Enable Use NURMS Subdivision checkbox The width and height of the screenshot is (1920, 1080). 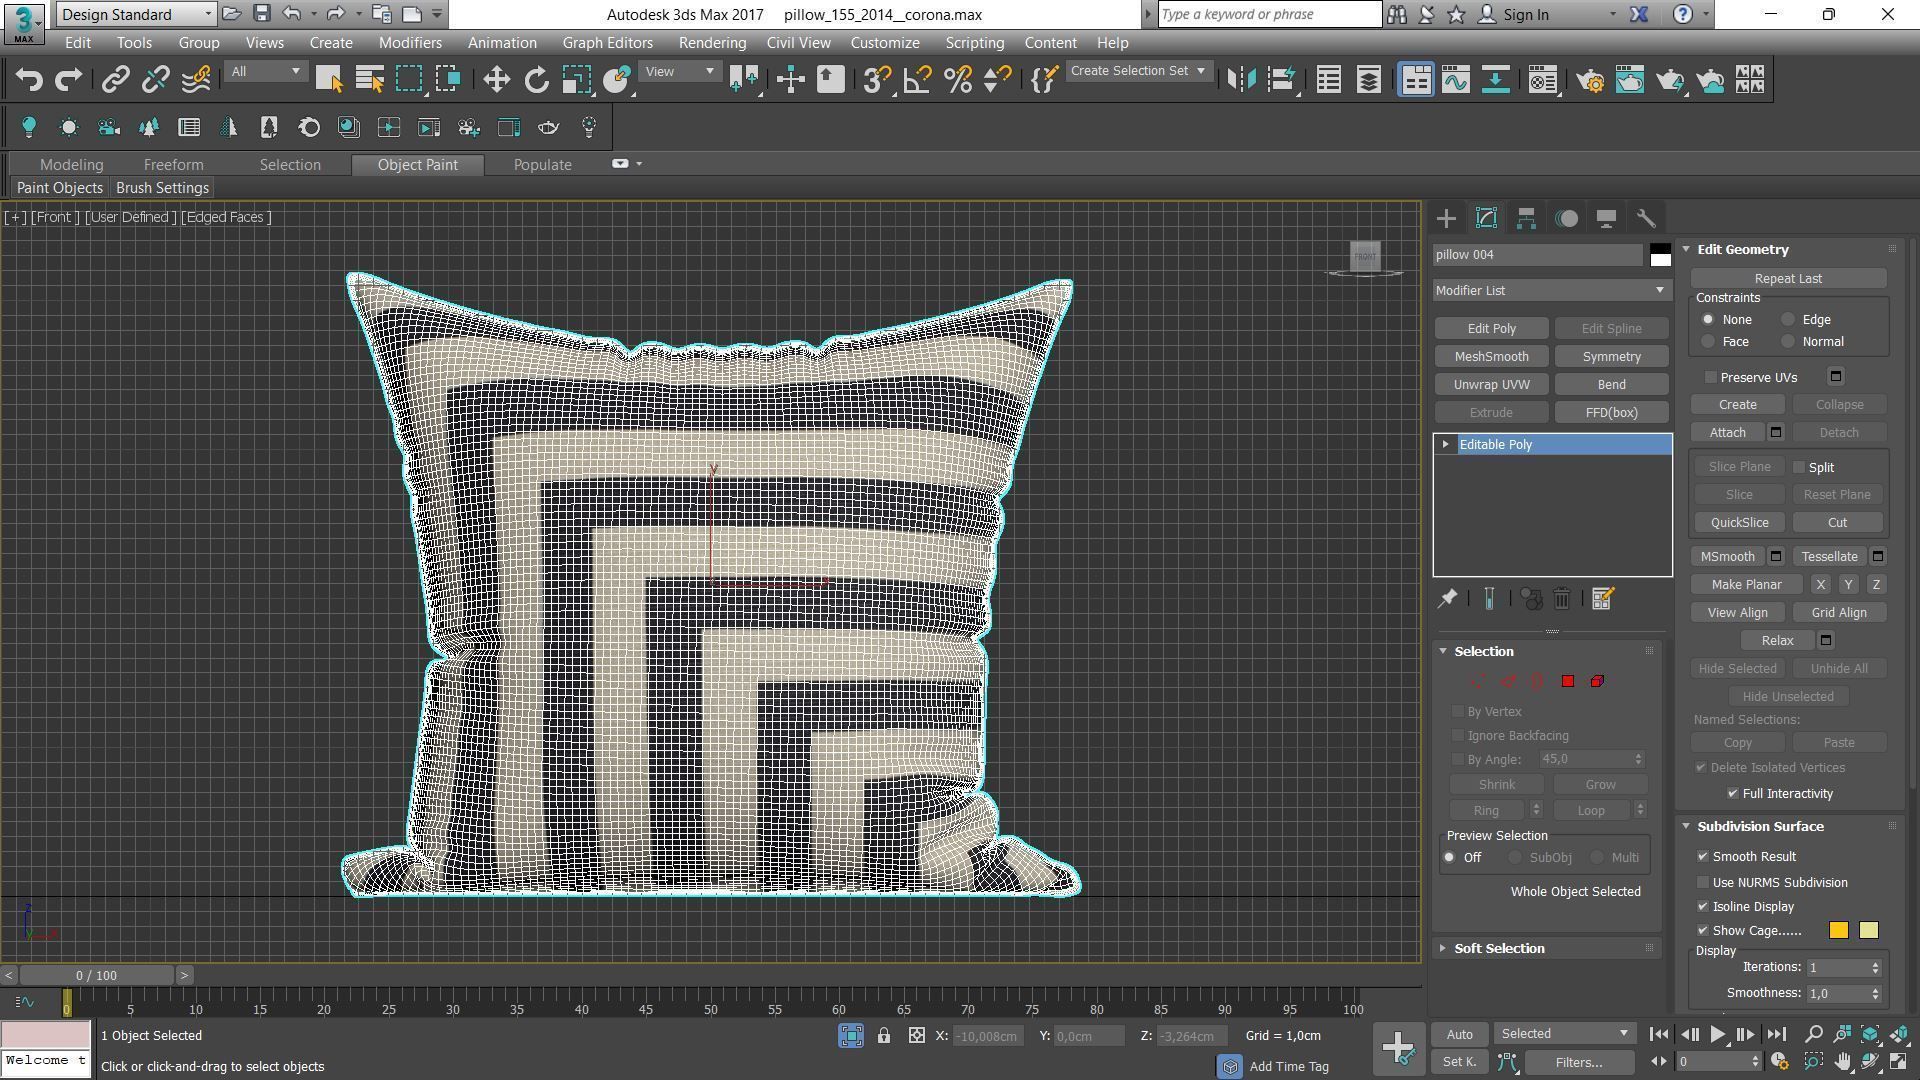[x=1703, y=882]
